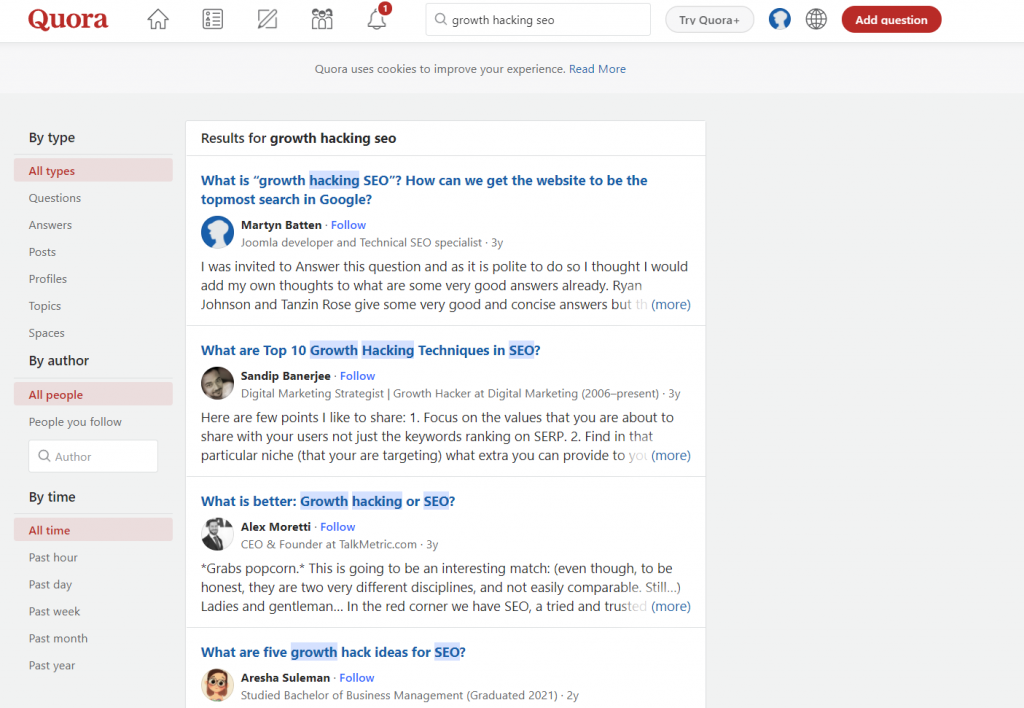Open 'five growth hack ideas for SEO' question

(x=333, y=652)
